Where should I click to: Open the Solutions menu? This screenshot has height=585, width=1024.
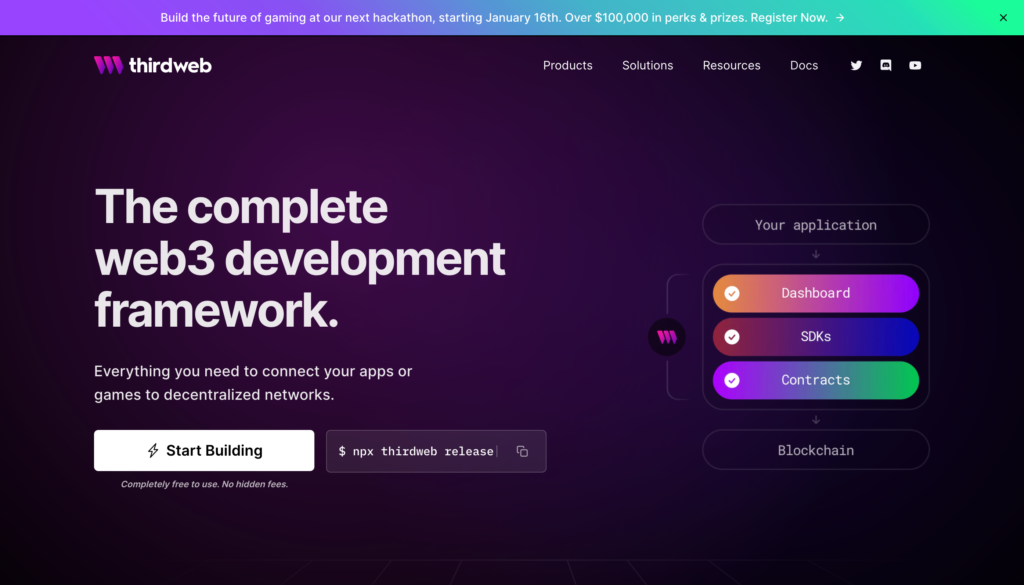[x=647, y=65]
